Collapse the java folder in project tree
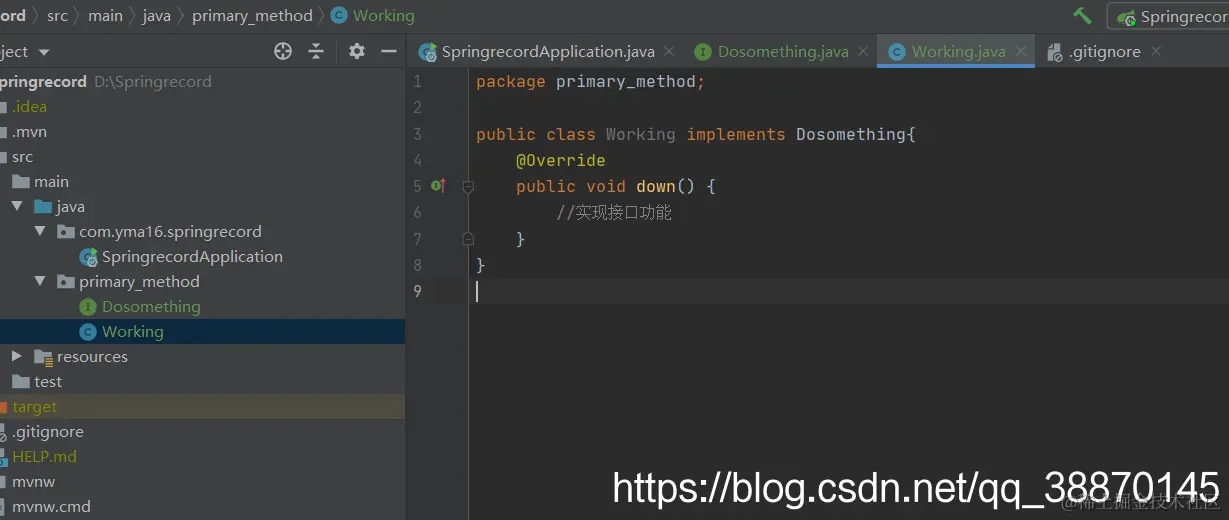This screenshot has width=1229, height=520. (17, 206)
